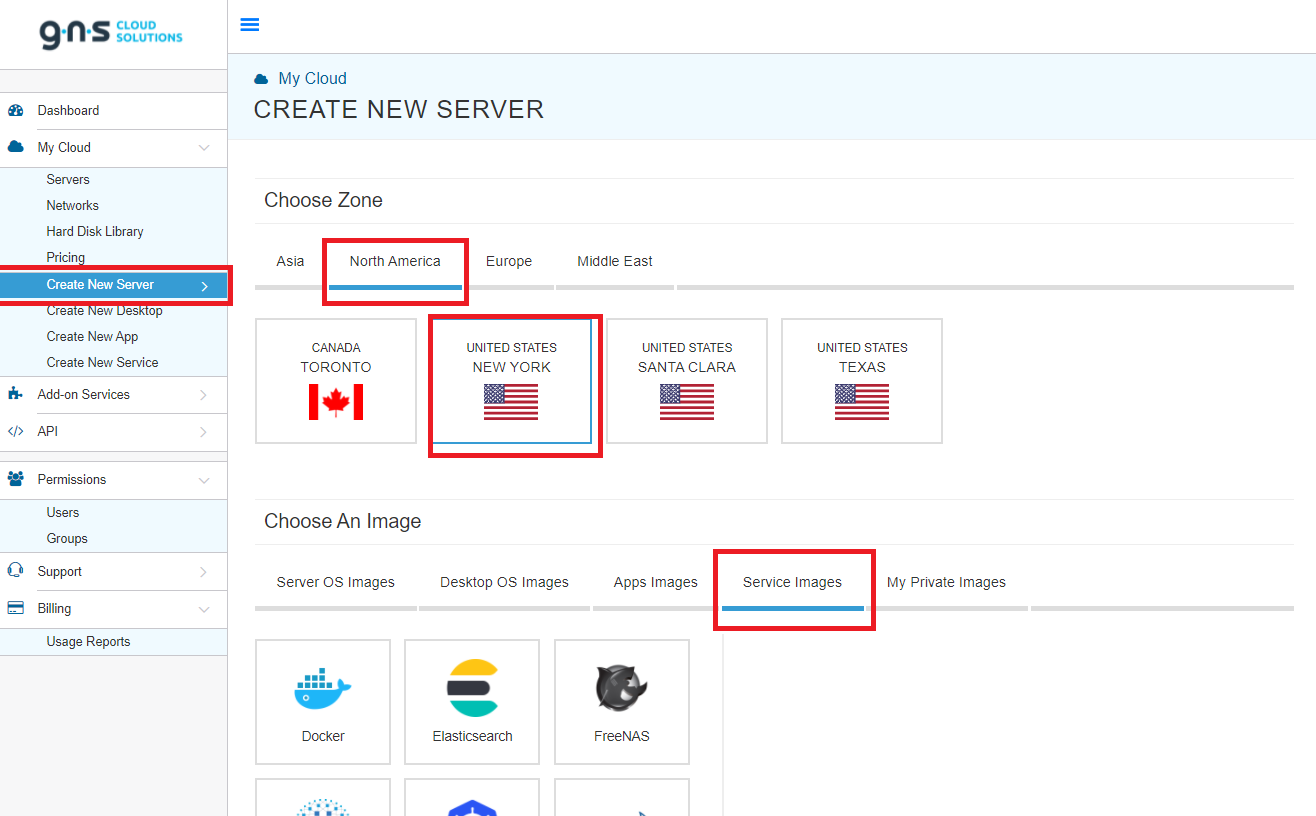This screenshot has height=816, width=1316.
Task: Click the My Cloud breadcrumb link
Action: click(x=313, y=79)
